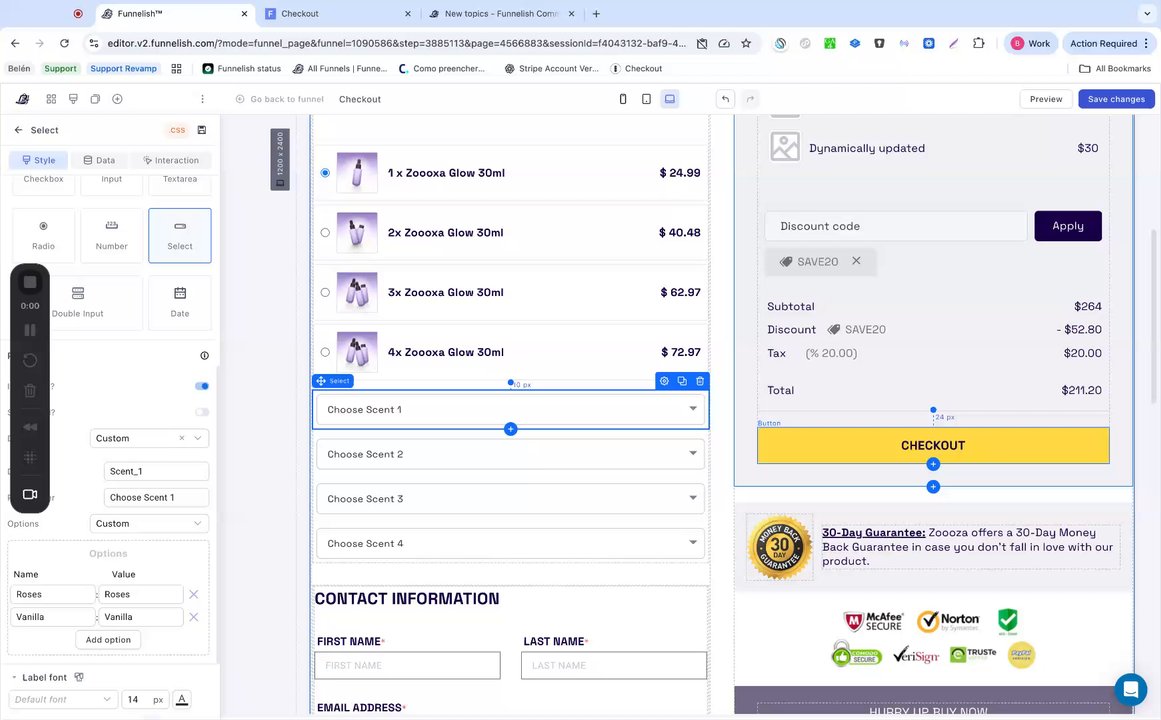Bookmark this page with star icon
The width and height of the screenshot is (1161, 720).
coord(746,44)
